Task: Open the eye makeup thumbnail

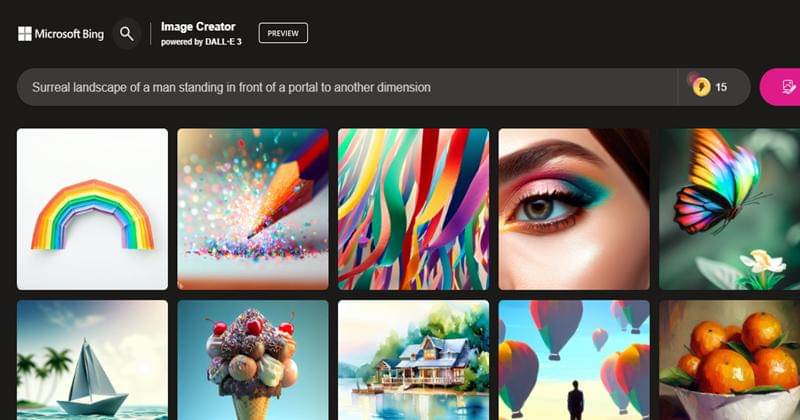Action: tap(574, 209)
